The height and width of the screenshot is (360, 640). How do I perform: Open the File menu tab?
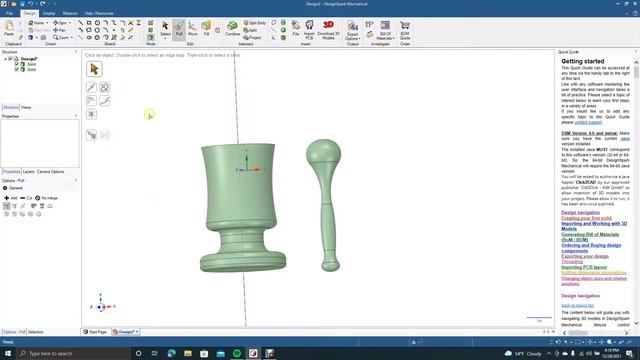point(9,13)
